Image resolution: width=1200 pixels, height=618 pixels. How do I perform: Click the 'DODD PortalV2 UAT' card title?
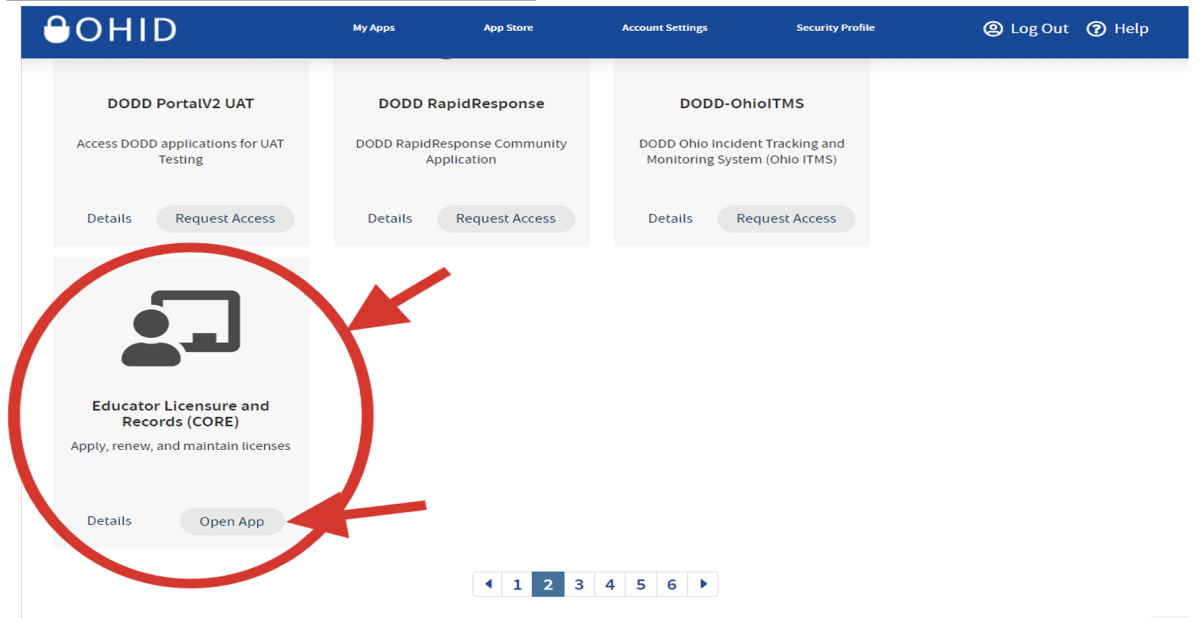coord(181,103)
